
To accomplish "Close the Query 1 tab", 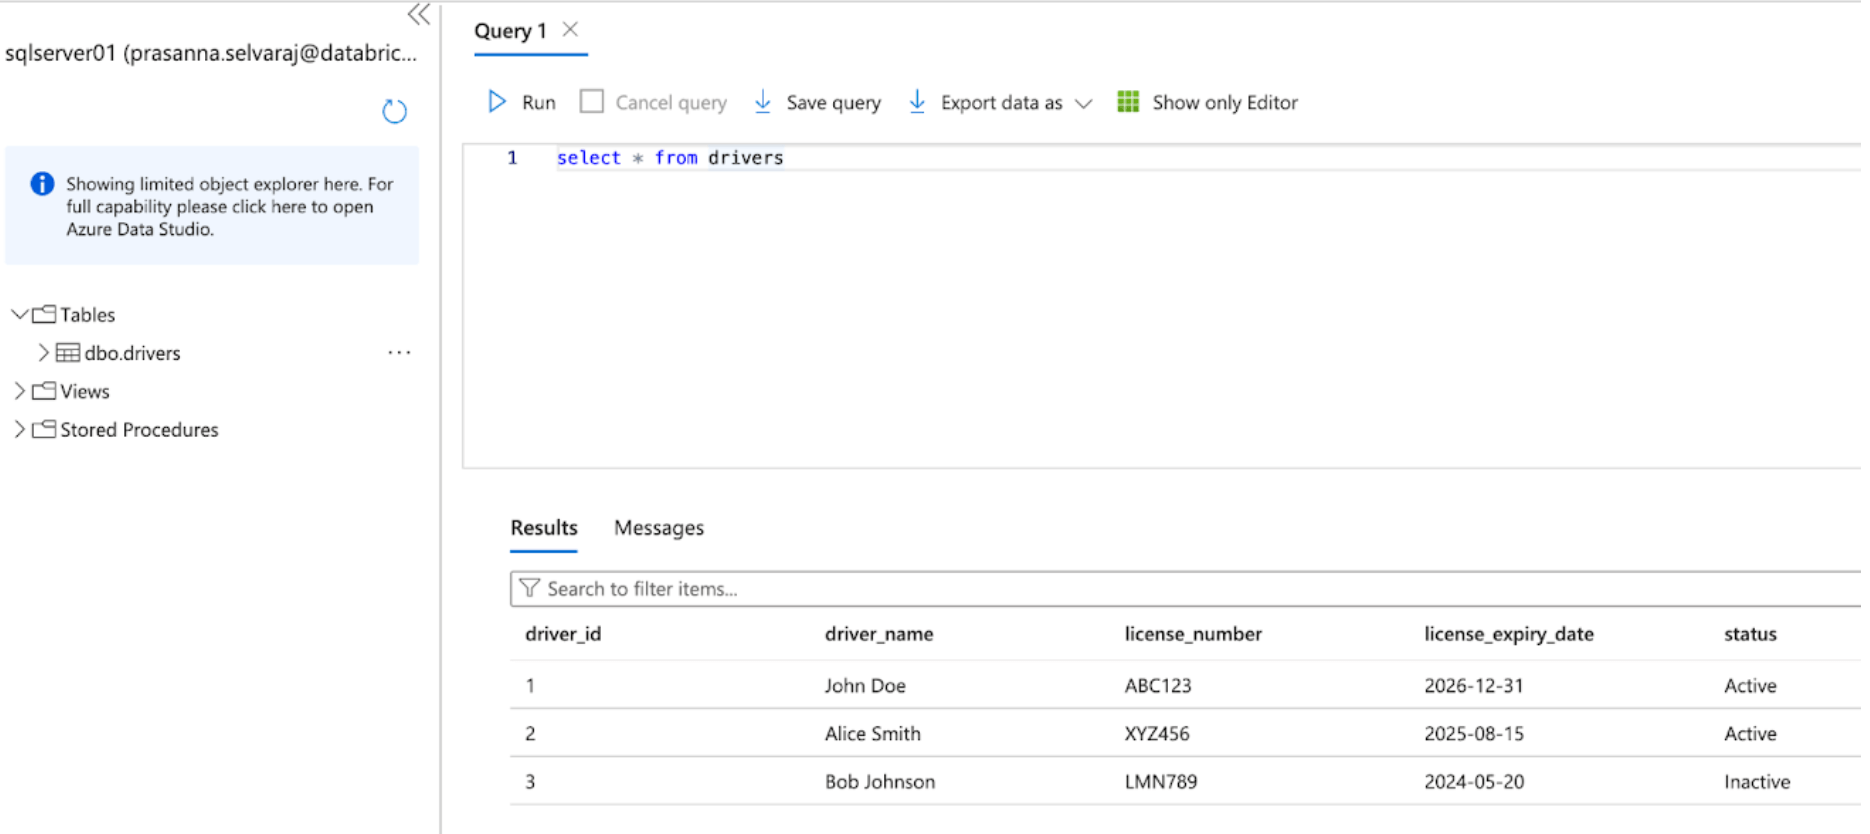I will pyautogui.click(x=570, y=29).
